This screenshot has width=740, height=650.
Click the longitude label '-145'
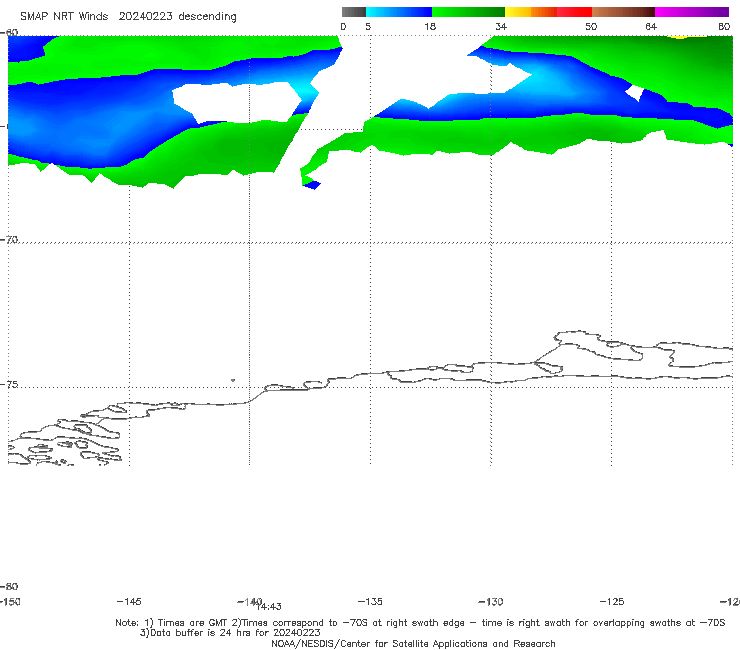[x=129, y=601]
